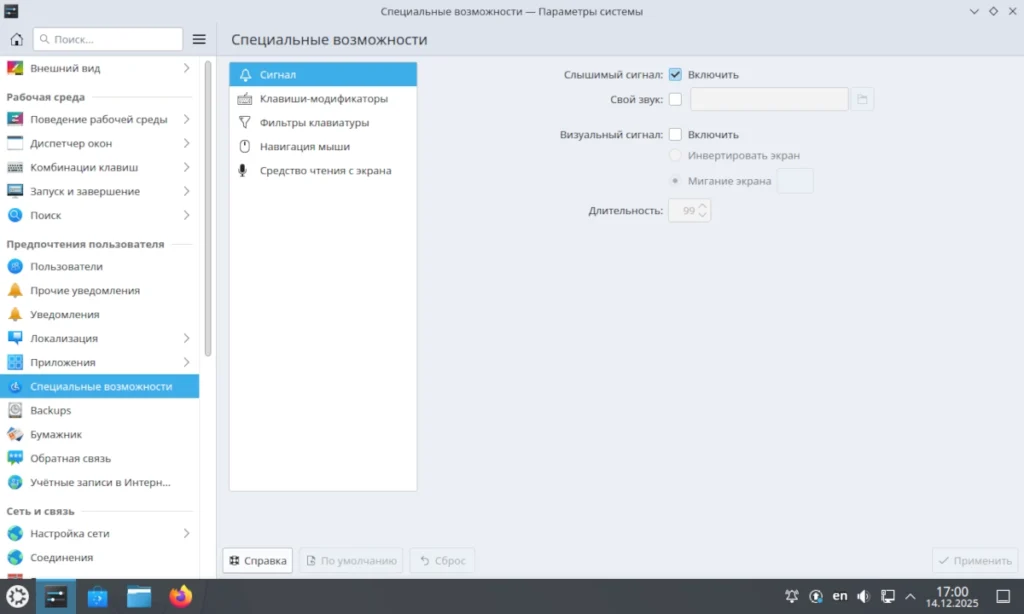Open the file manager from taskbar
Viewport: 1024px width, 614px height.
[x=139, y=596]
